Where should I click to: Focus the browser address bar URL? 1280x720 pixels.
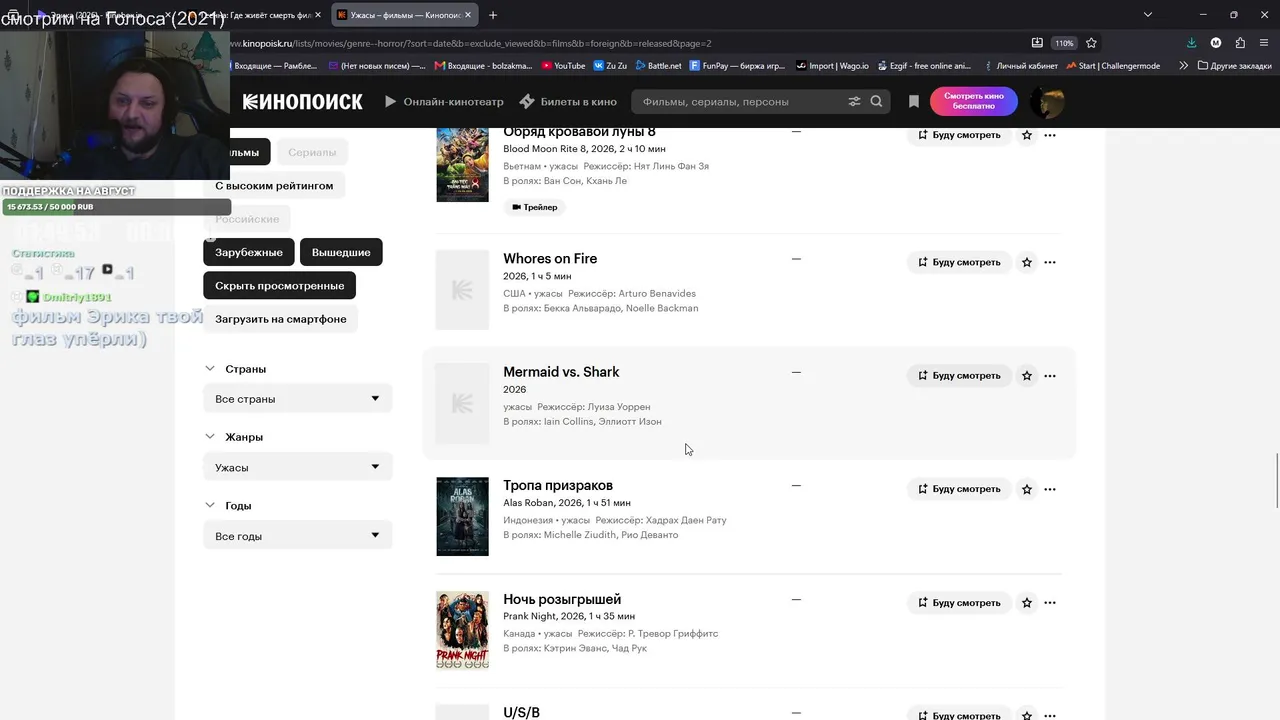coord(470,43)
